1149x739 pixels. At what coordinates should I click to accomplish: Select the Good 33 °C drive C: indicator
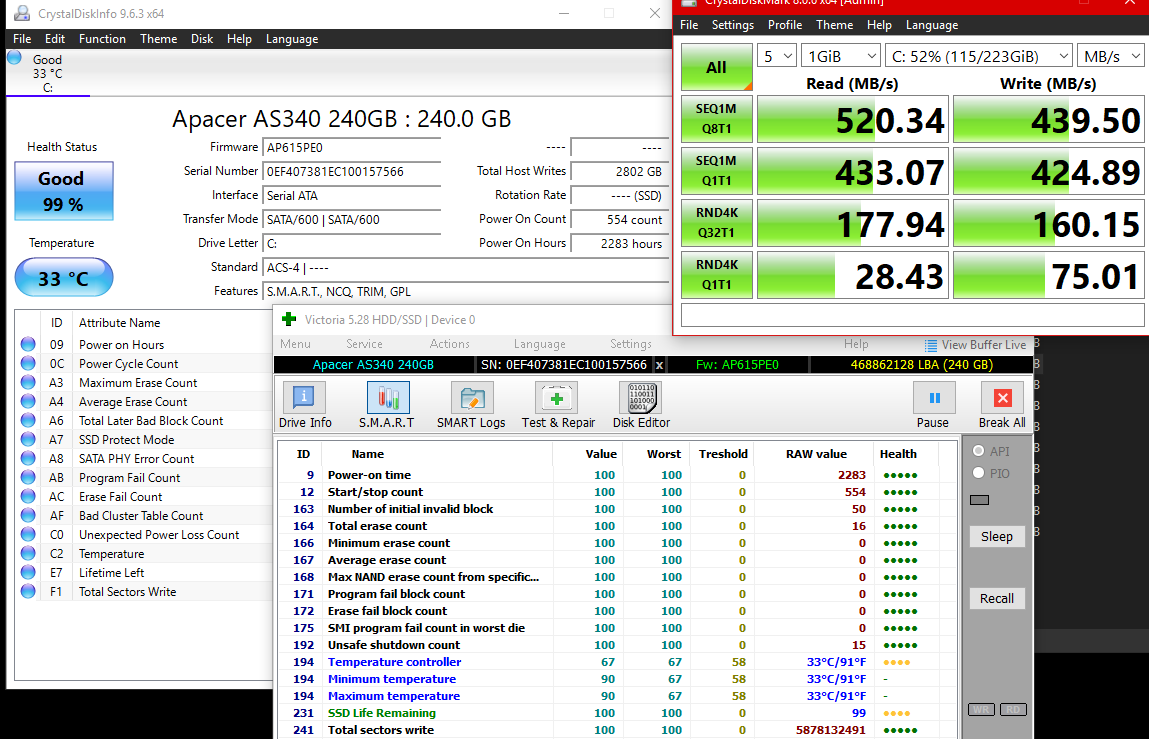46,73
